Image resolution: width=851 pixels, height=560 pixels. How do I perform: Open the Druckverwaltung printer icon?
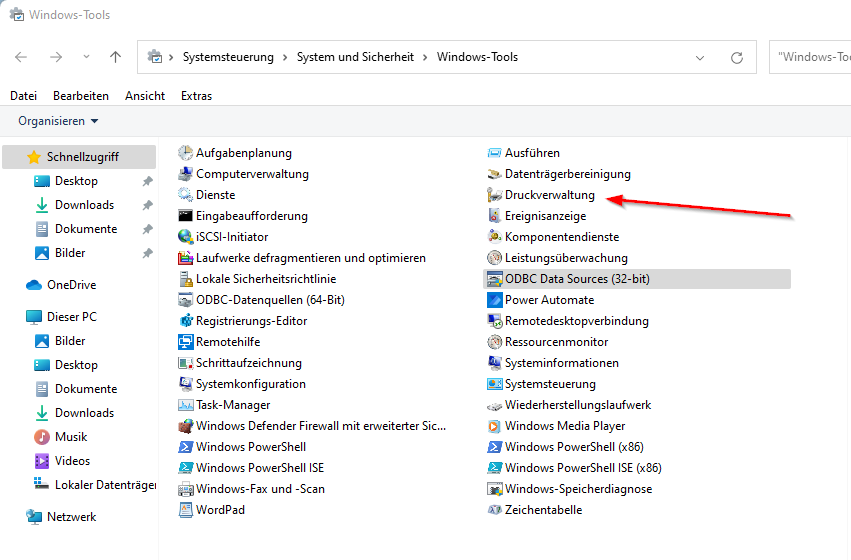pyautogui.click(x=494, y=195)
